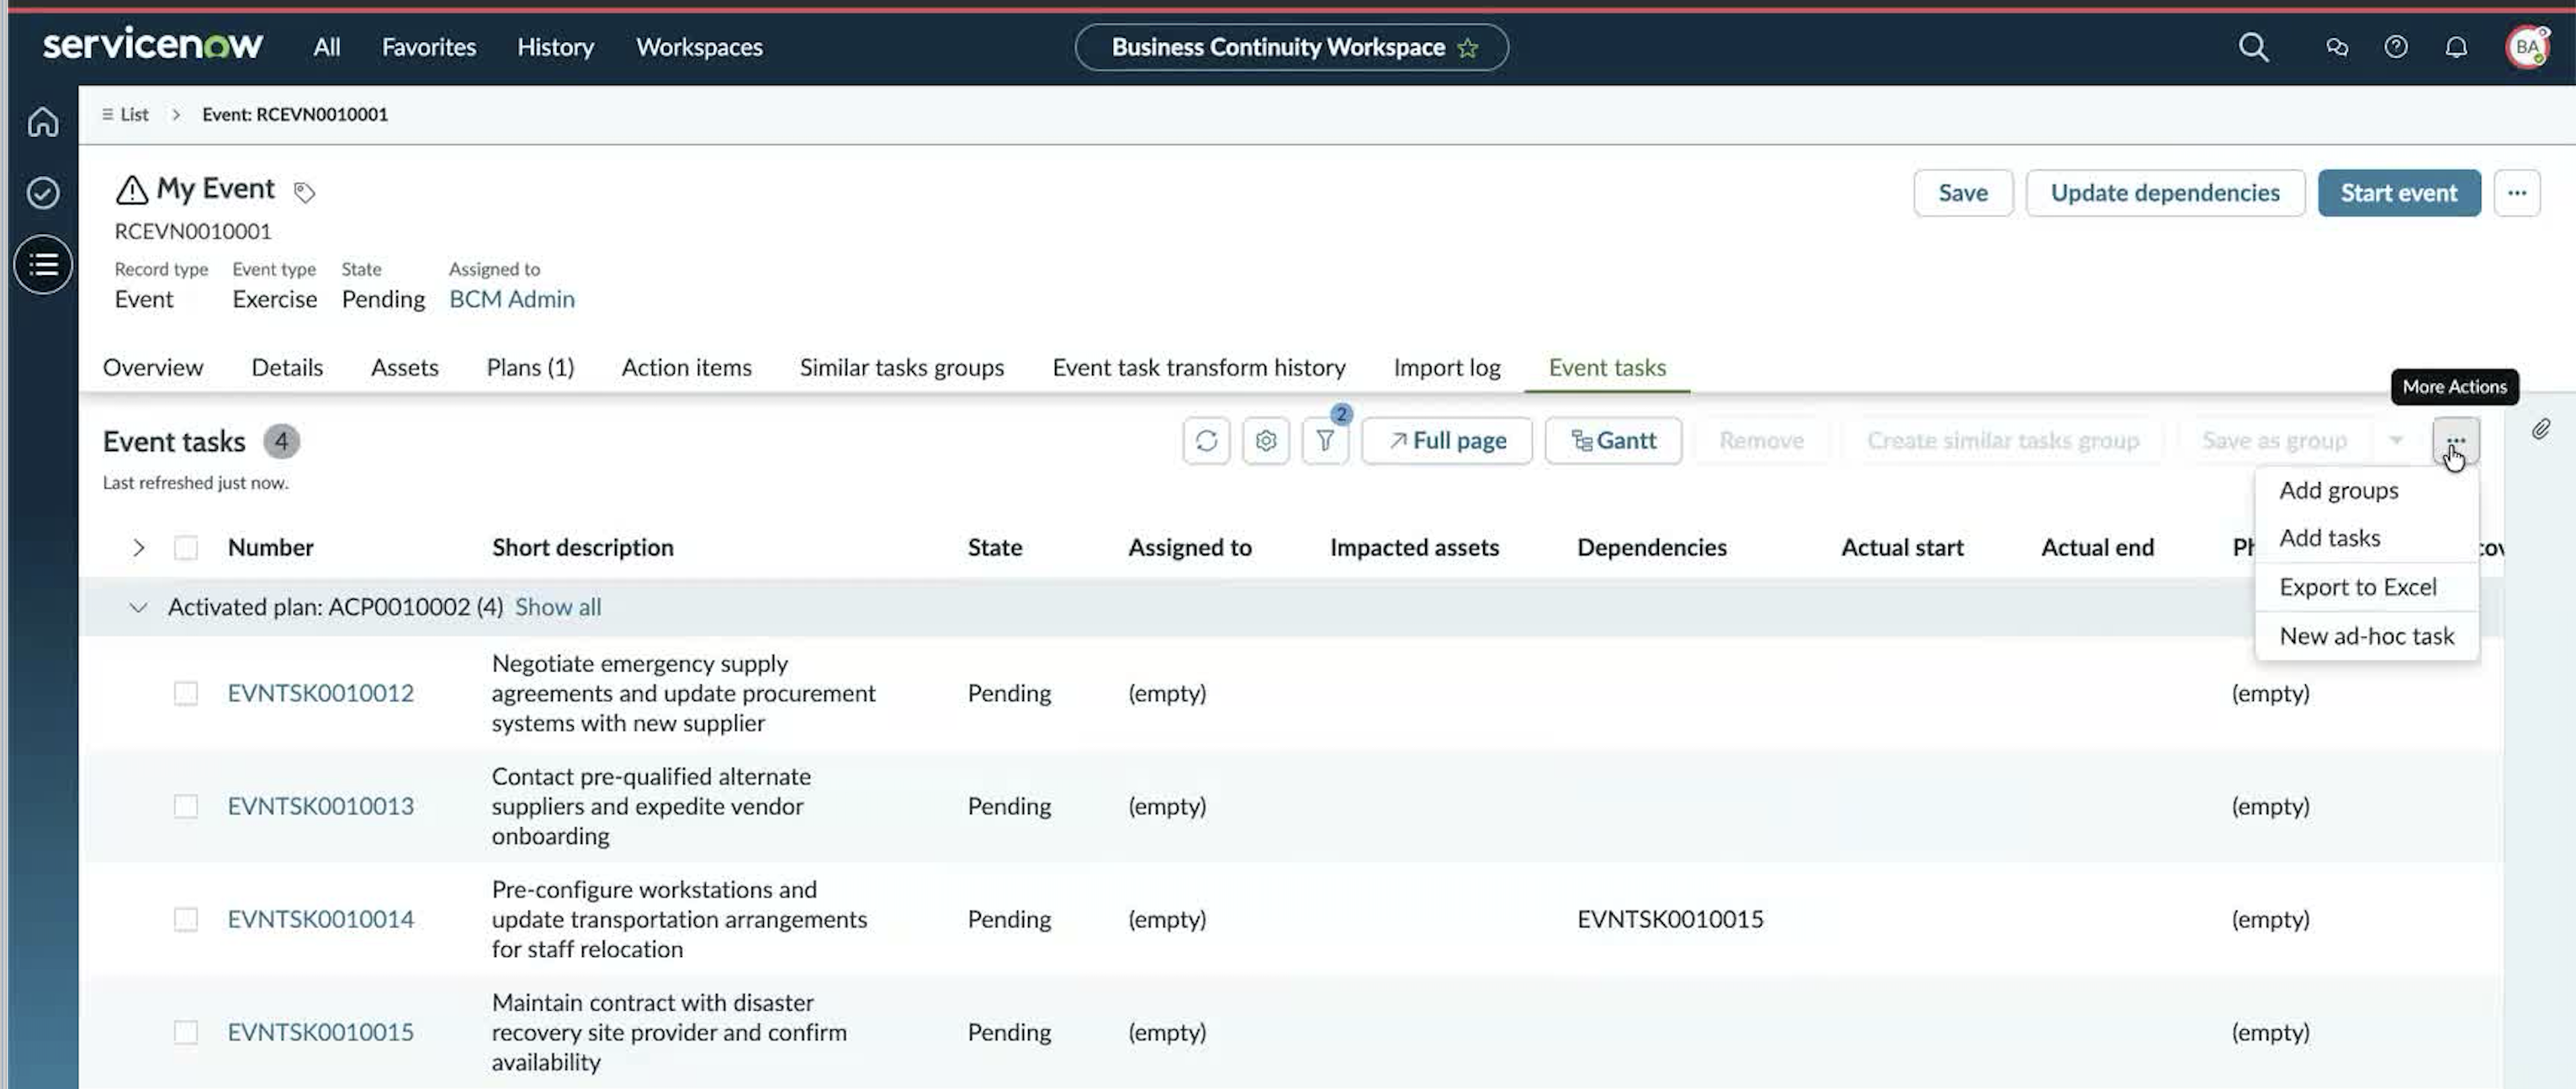Click the Business Continuity Workspace pill
Screen dimensions: 2576x1089
point(1291,47)
